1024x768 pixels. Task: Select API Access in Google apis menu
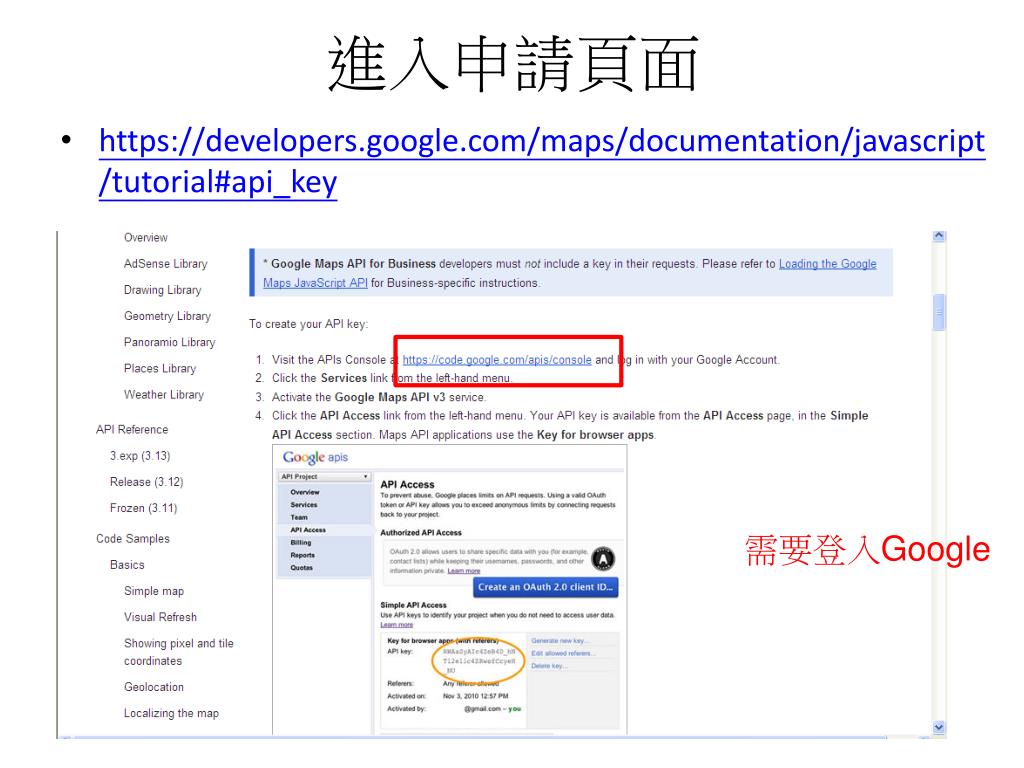[308, 530]
